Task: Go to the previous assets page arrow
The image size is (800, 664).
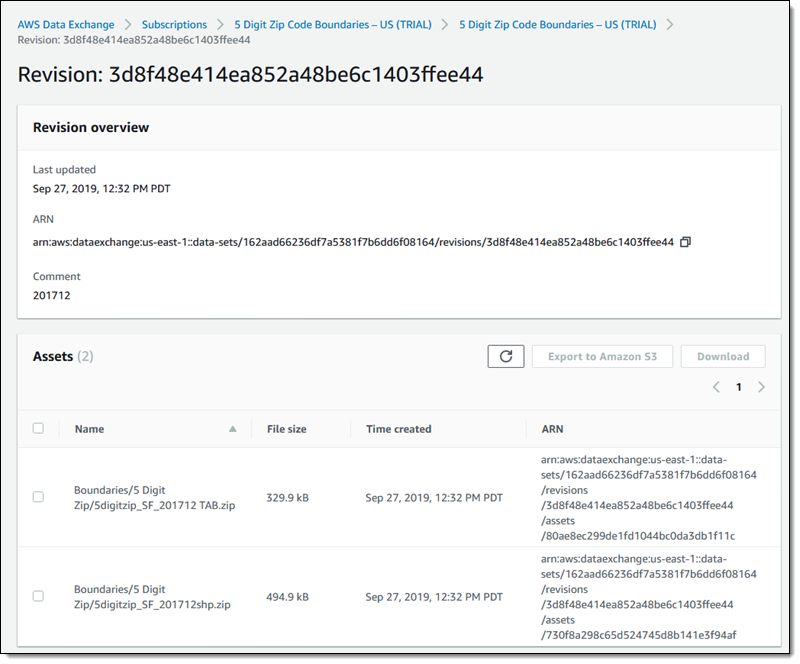Action: (x=716, y=387)
